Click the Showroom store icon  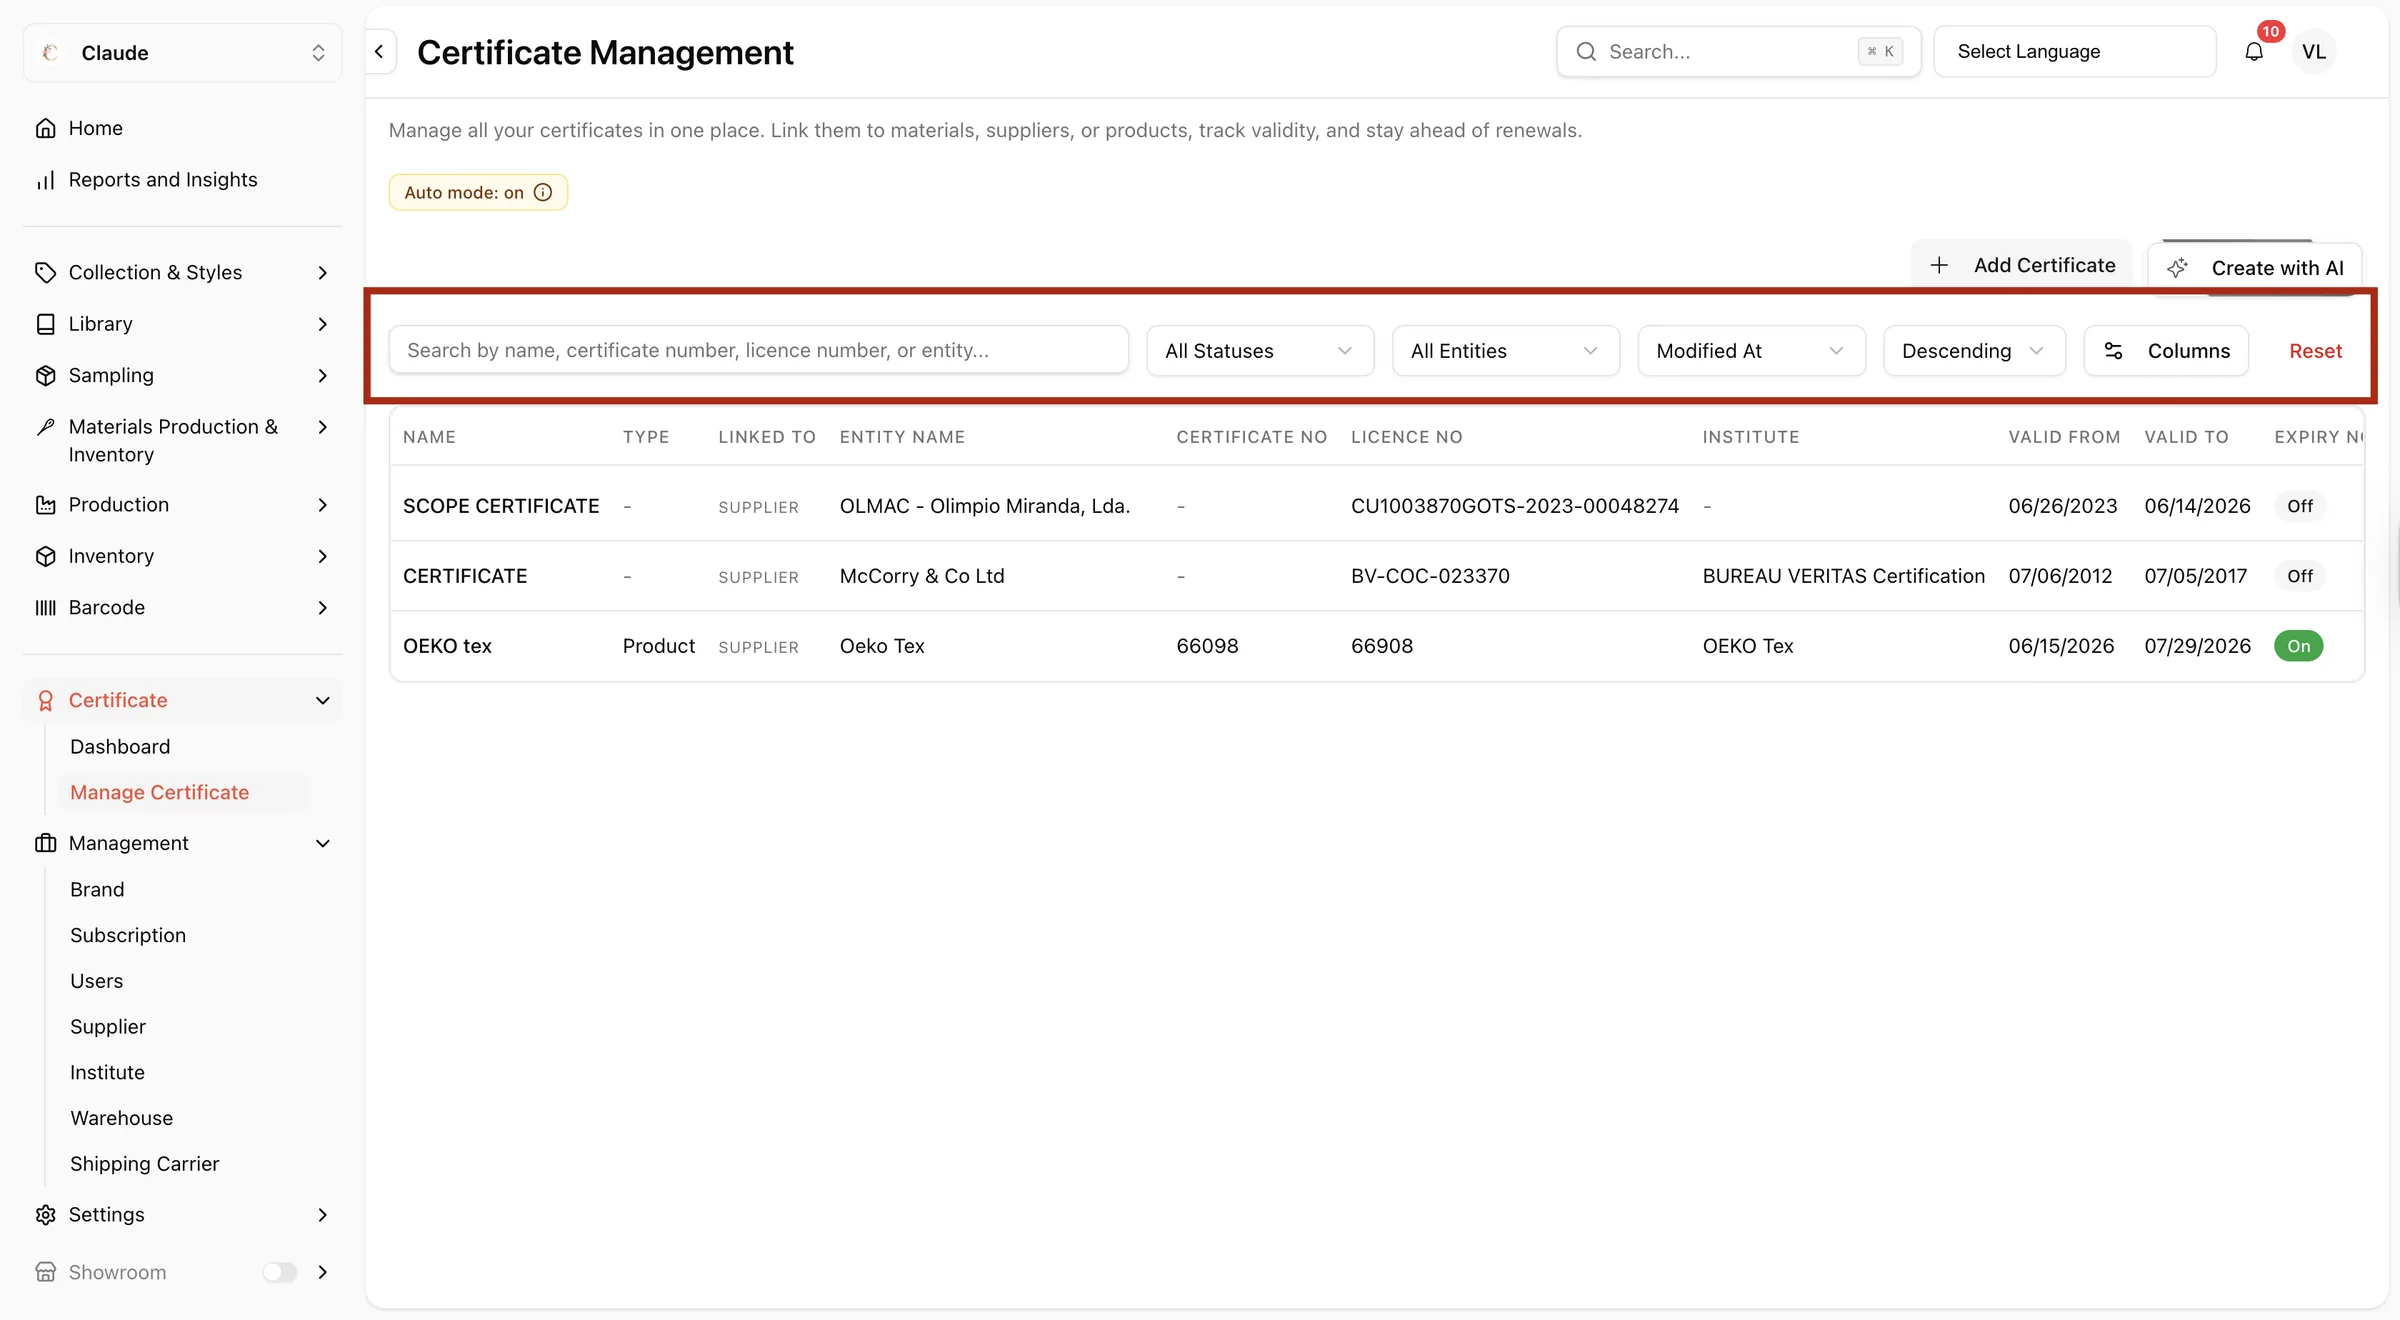click(46, 1272)
